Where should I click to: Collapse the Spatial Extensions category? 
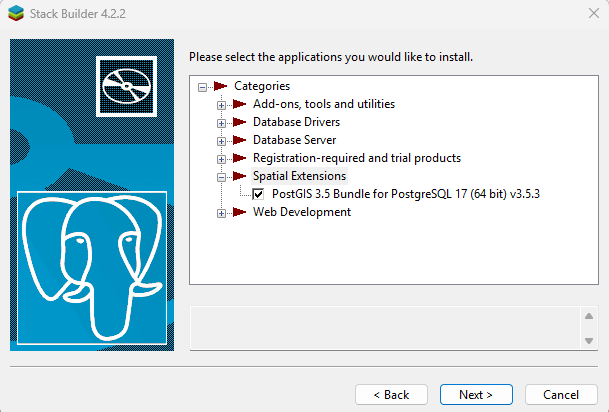pyautogui.click(x=222, y=176)
